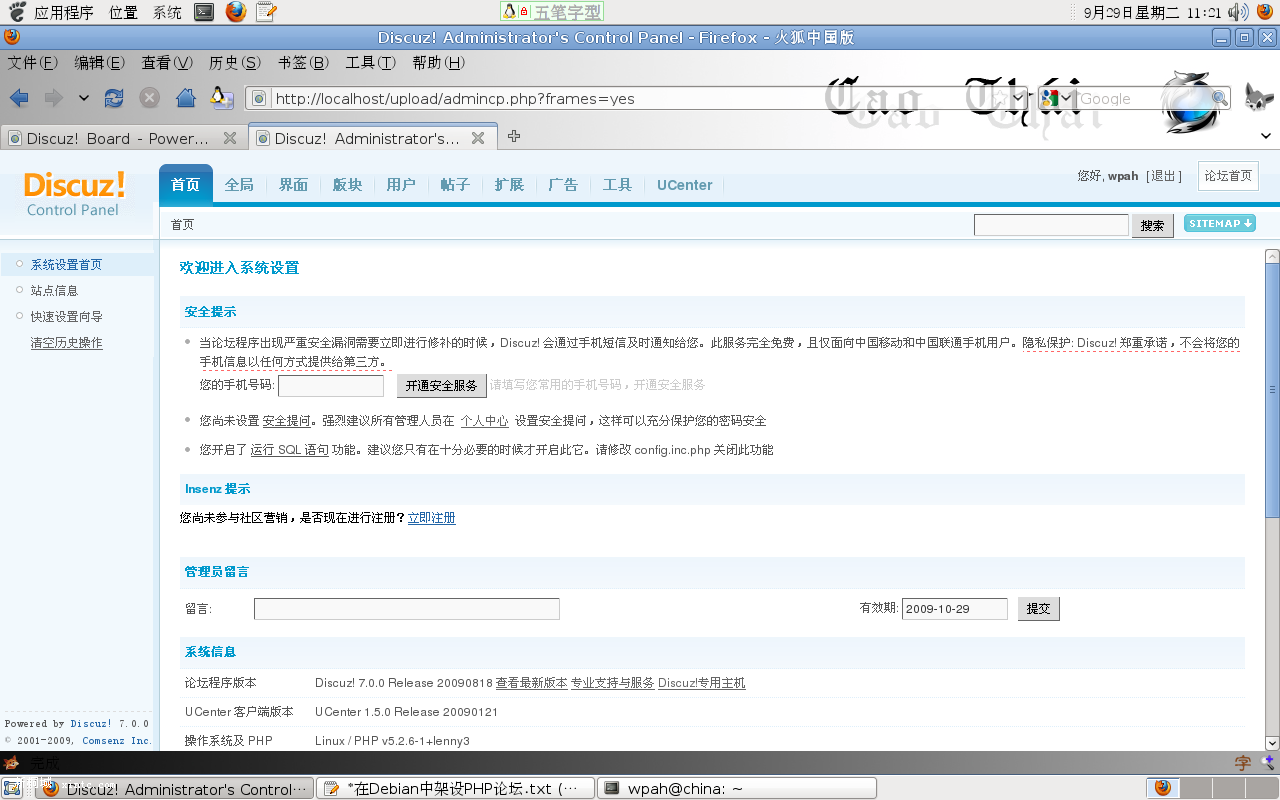1280x800 pixels.
Task: Click the penguin icon on 五笔字型 panel
Action: click(x=508, y=11)
